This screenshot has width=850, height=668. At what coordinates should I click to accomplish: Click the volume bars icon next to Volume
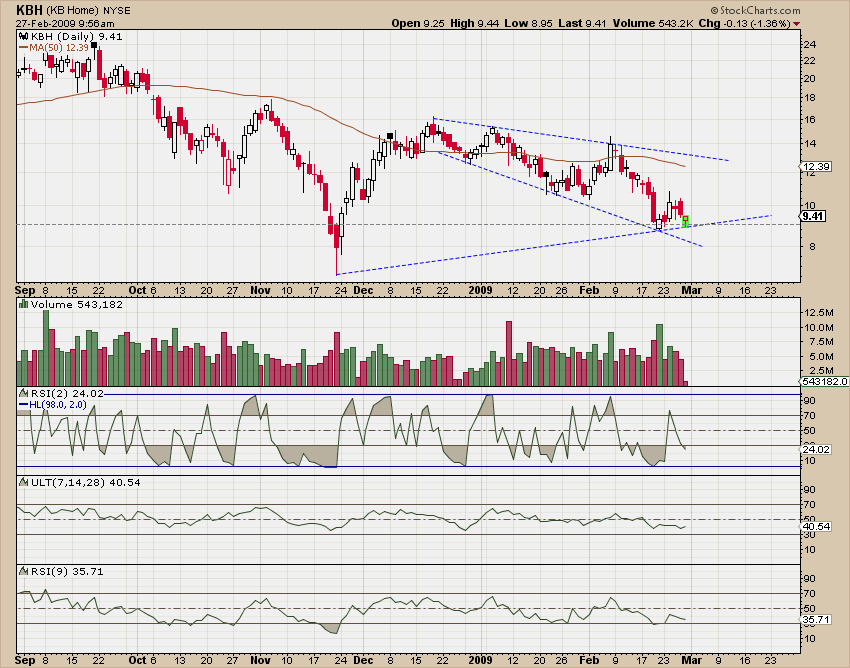click(x=23, y=304)
